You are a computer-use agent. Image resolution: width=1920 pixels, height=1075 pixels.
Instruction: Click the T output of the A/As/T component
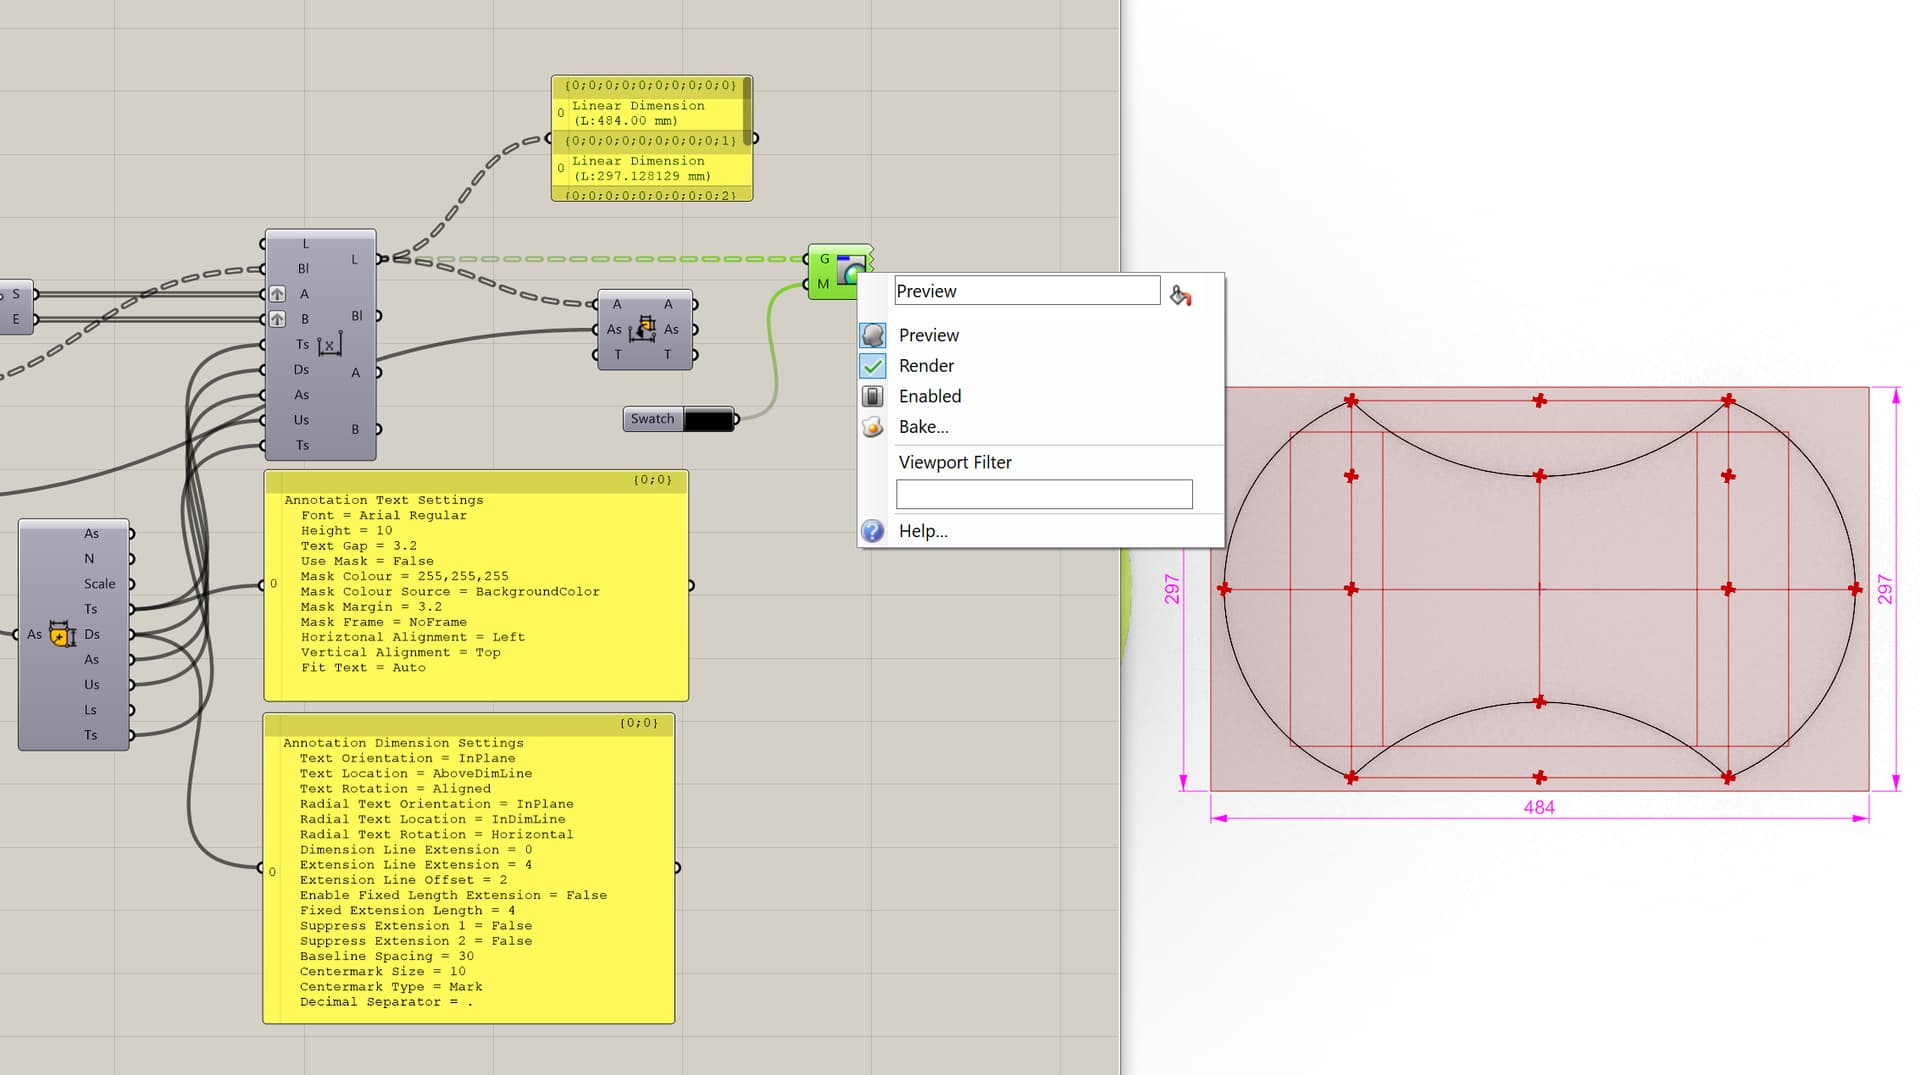pyautogui.click(x=668, y=354)
